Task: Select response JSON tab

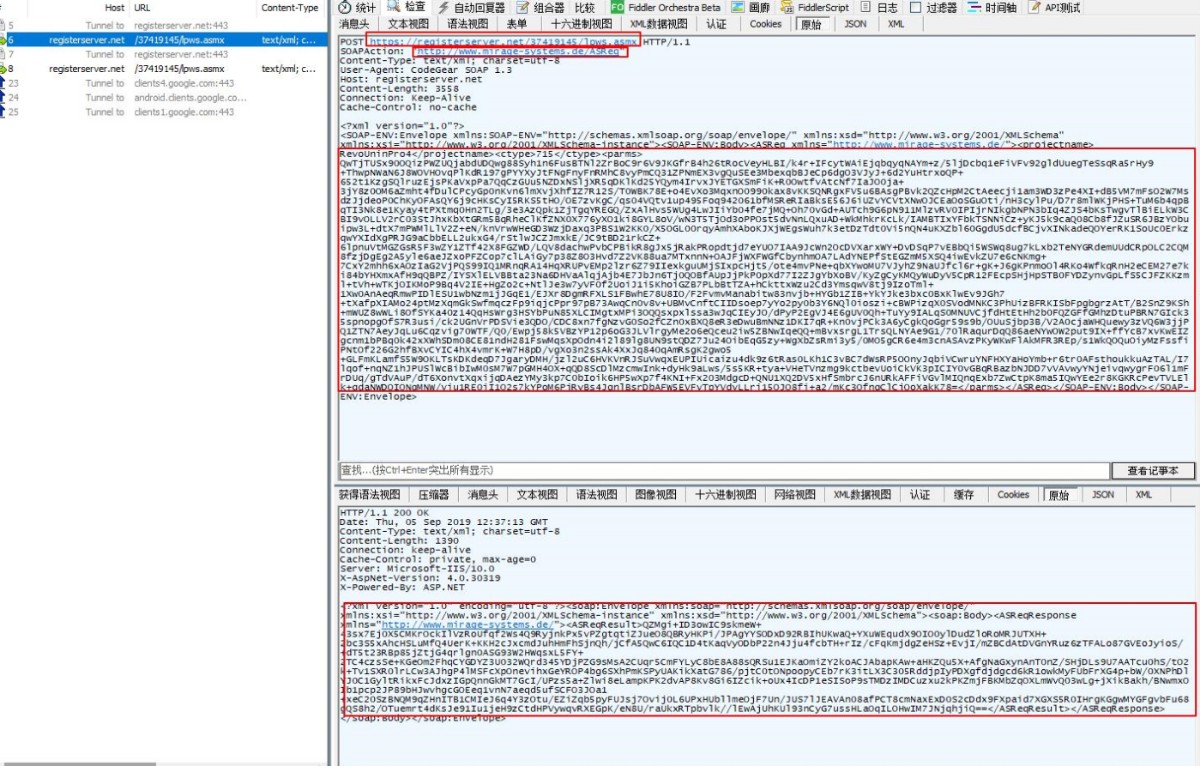Action: (1103, 495)
